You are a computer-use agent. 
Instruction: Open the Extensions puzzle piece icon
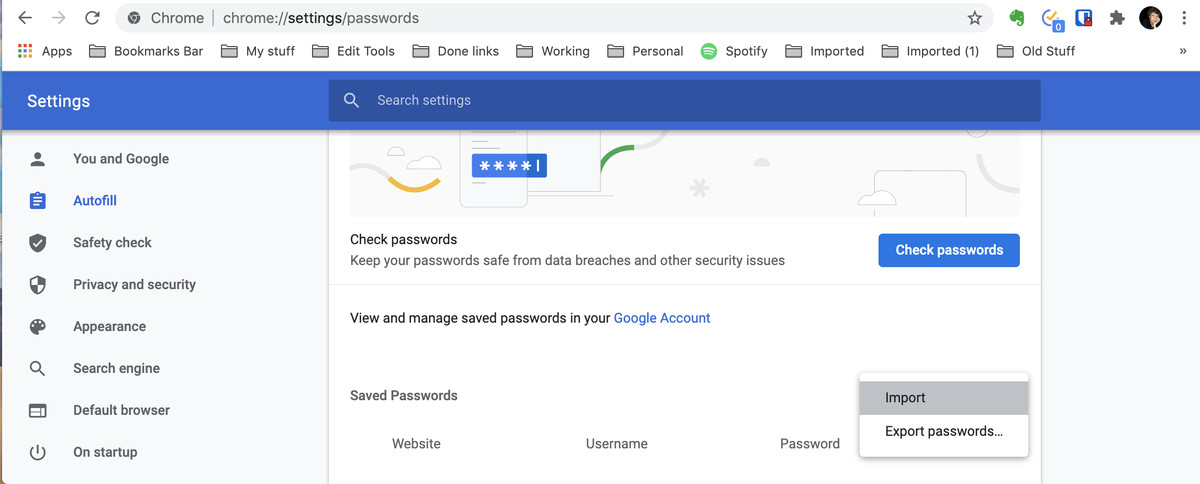(x=1117, y=18)
